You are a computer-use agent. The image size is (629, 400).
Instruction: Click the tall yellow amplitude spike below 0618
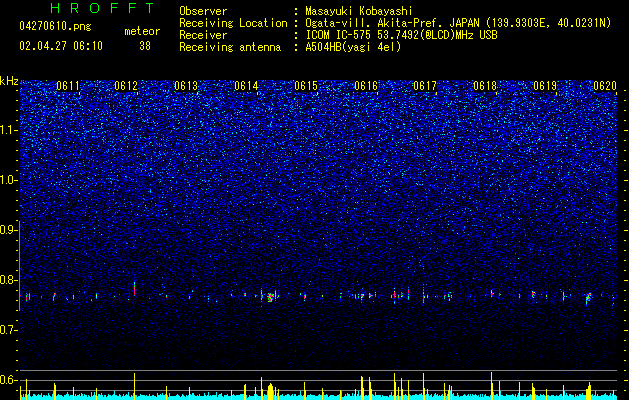point(491,385)
